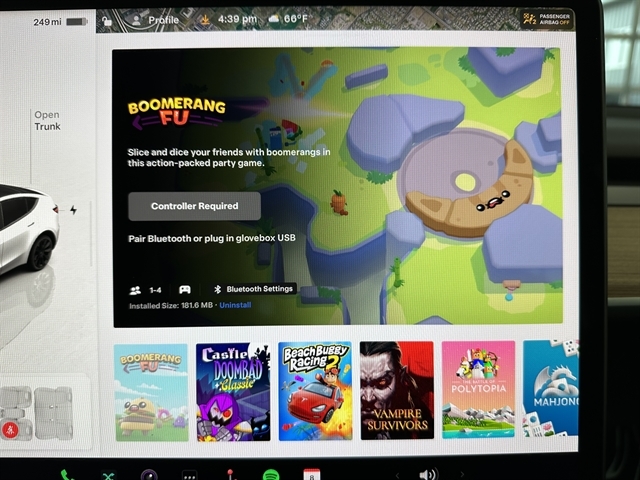Open the green shuffle app in bottom bar

point(108,476)
